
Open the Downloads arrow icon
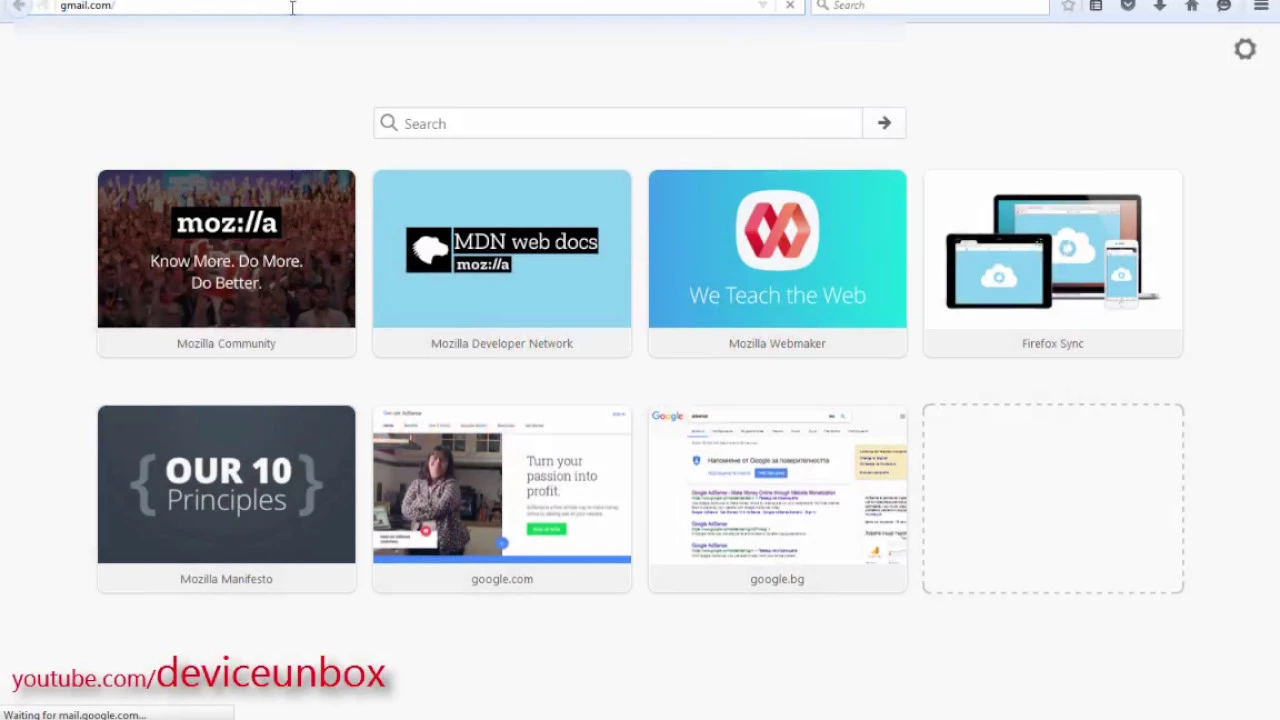1160,6
